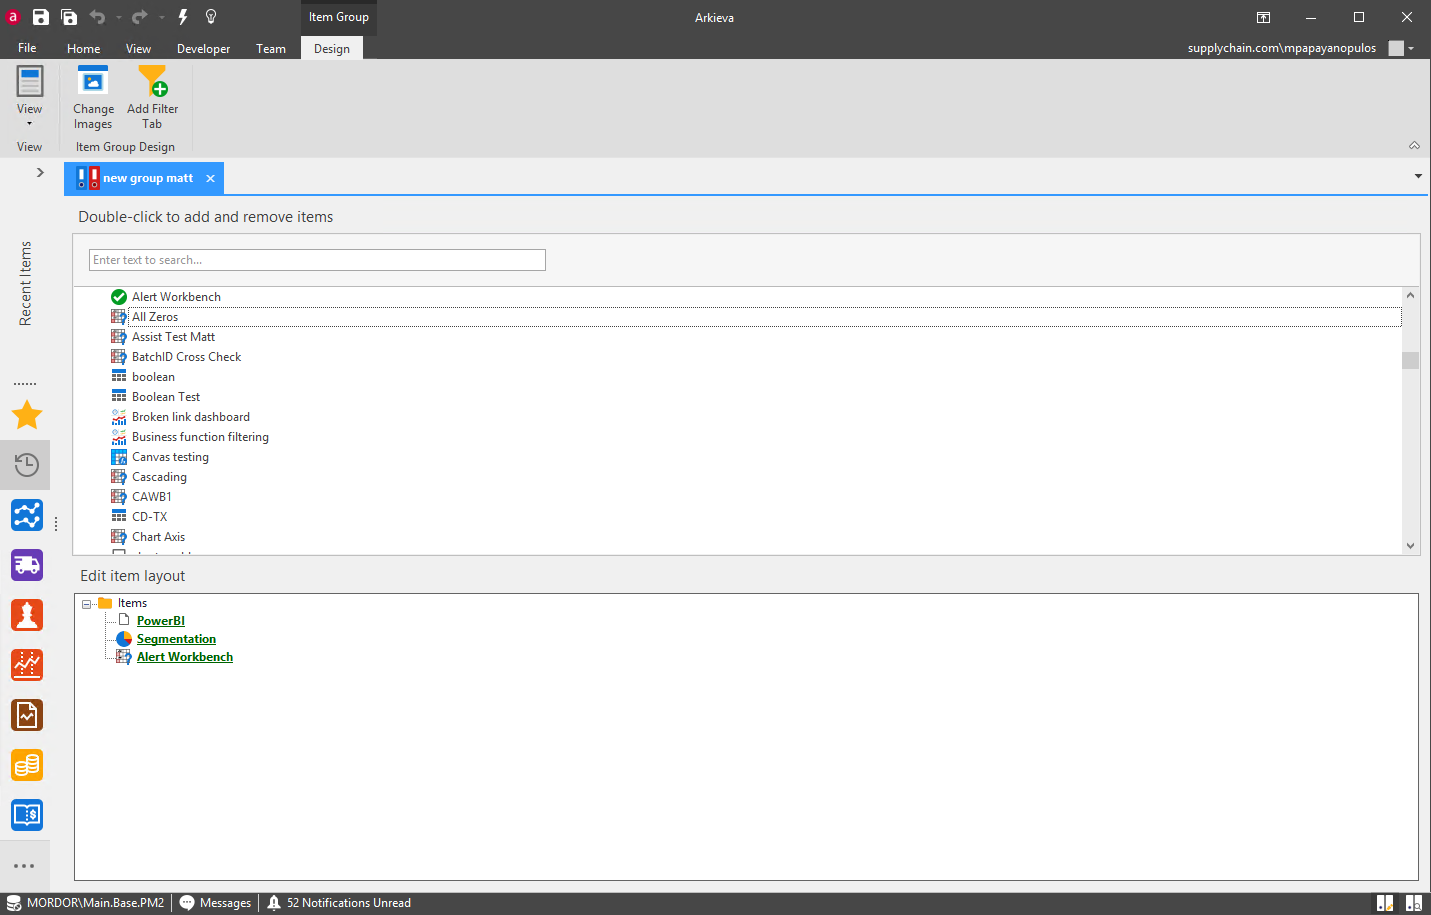The width and height of the screenshot is (1431, 915).
Task: Click the notifications bell icon in status bar
Action: [x=274, y=903]
